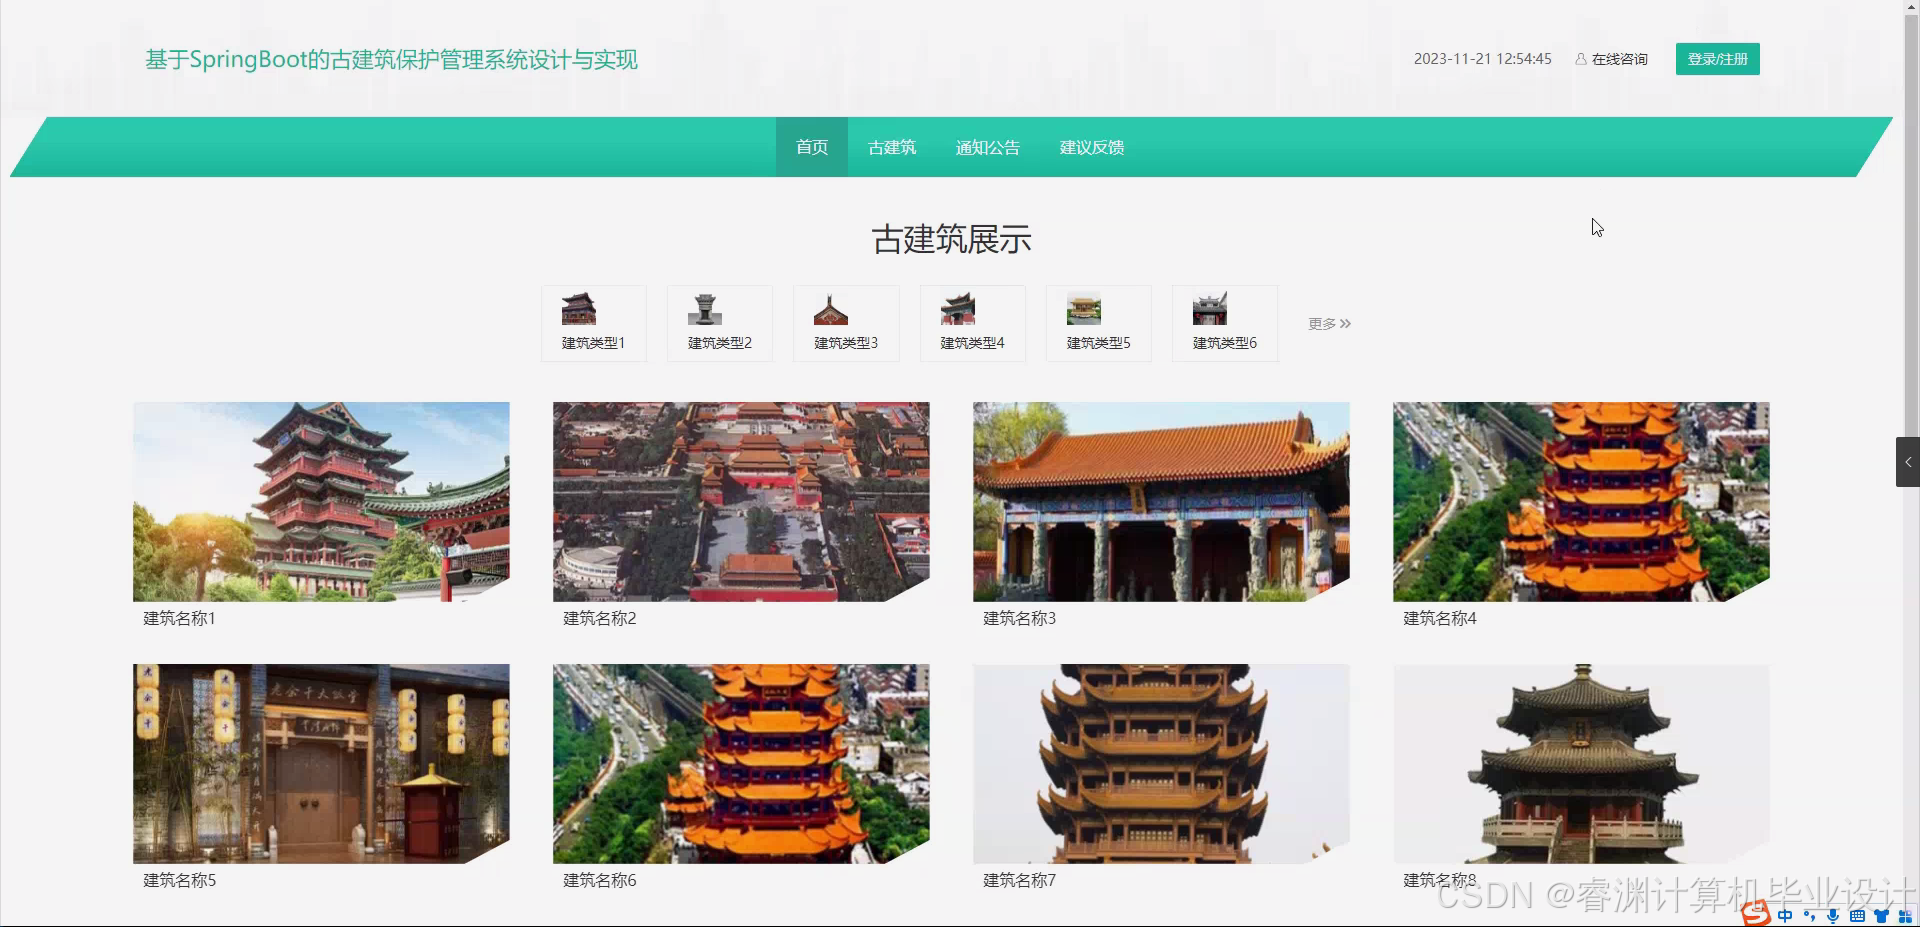
Task: Open the 建议反馈 menu item
Action: tap(1092, 147)
